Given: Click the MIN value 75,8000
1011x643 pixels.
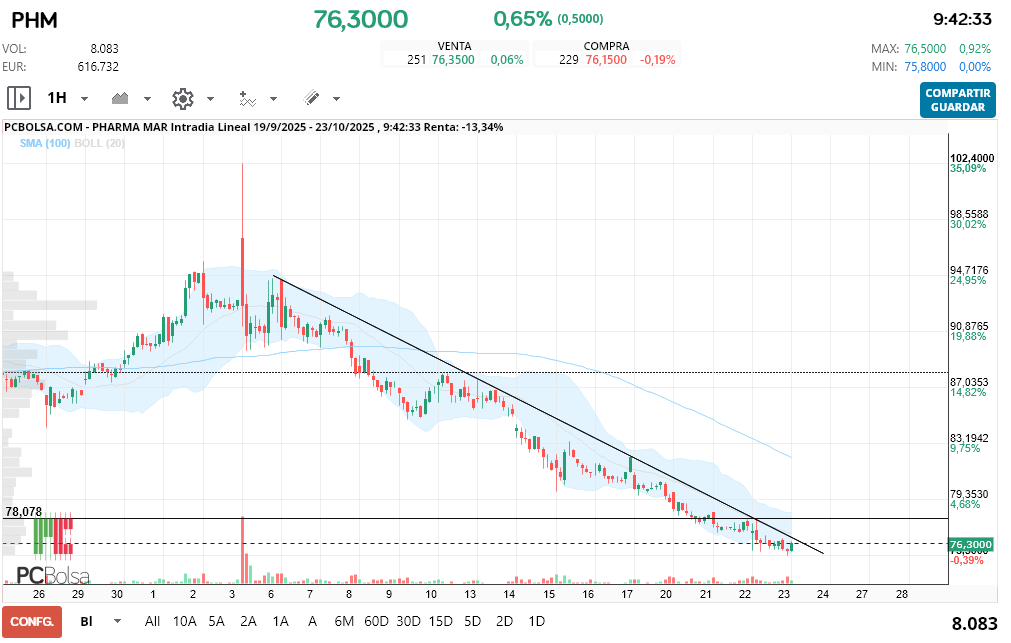Looking at the screenshot, I should point(925,67).
